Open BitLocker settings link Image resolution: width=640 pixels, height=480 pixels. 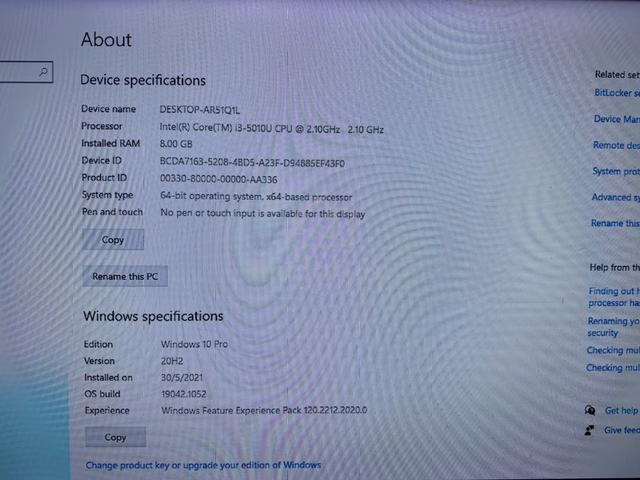[617, 93]
